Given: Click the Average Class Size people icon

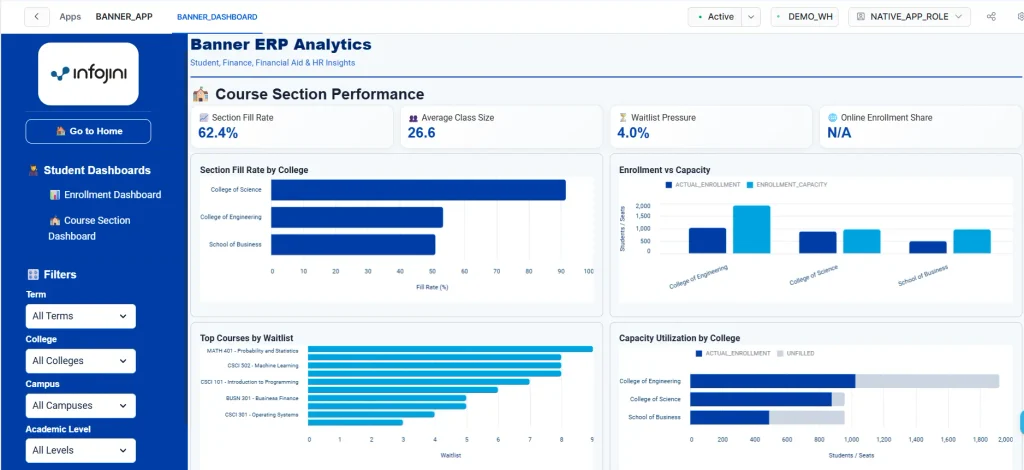Looking at the screenshot, I should tap(413, 118).
